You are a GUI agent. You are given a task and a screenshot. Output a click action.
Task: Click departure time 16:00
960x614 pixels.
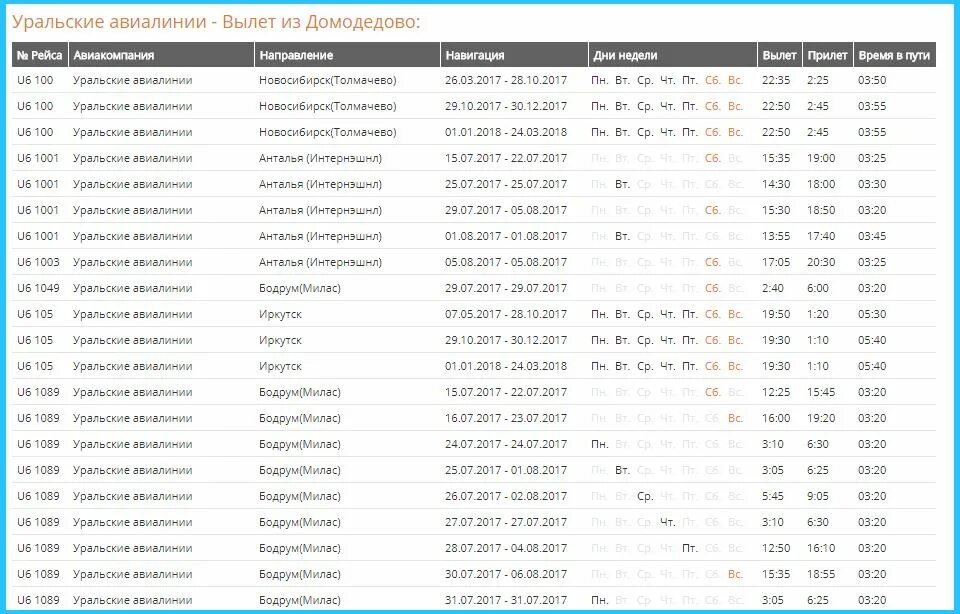[776, 418]
